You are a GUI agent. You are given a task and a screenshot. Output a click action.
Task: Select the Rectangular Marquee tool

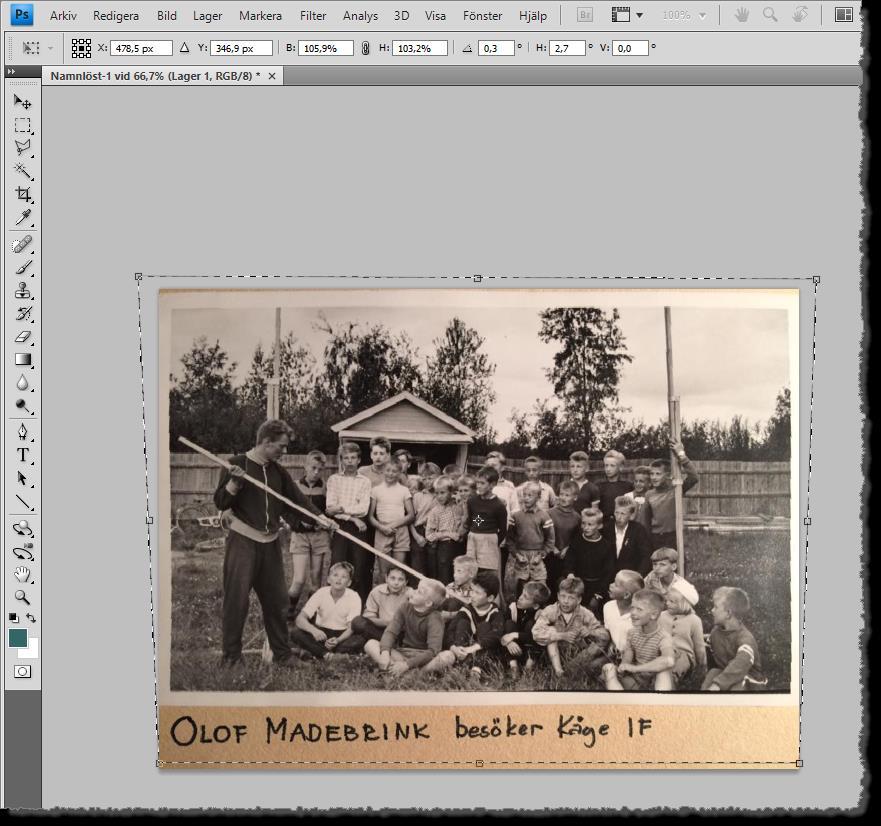click(22, 125)
